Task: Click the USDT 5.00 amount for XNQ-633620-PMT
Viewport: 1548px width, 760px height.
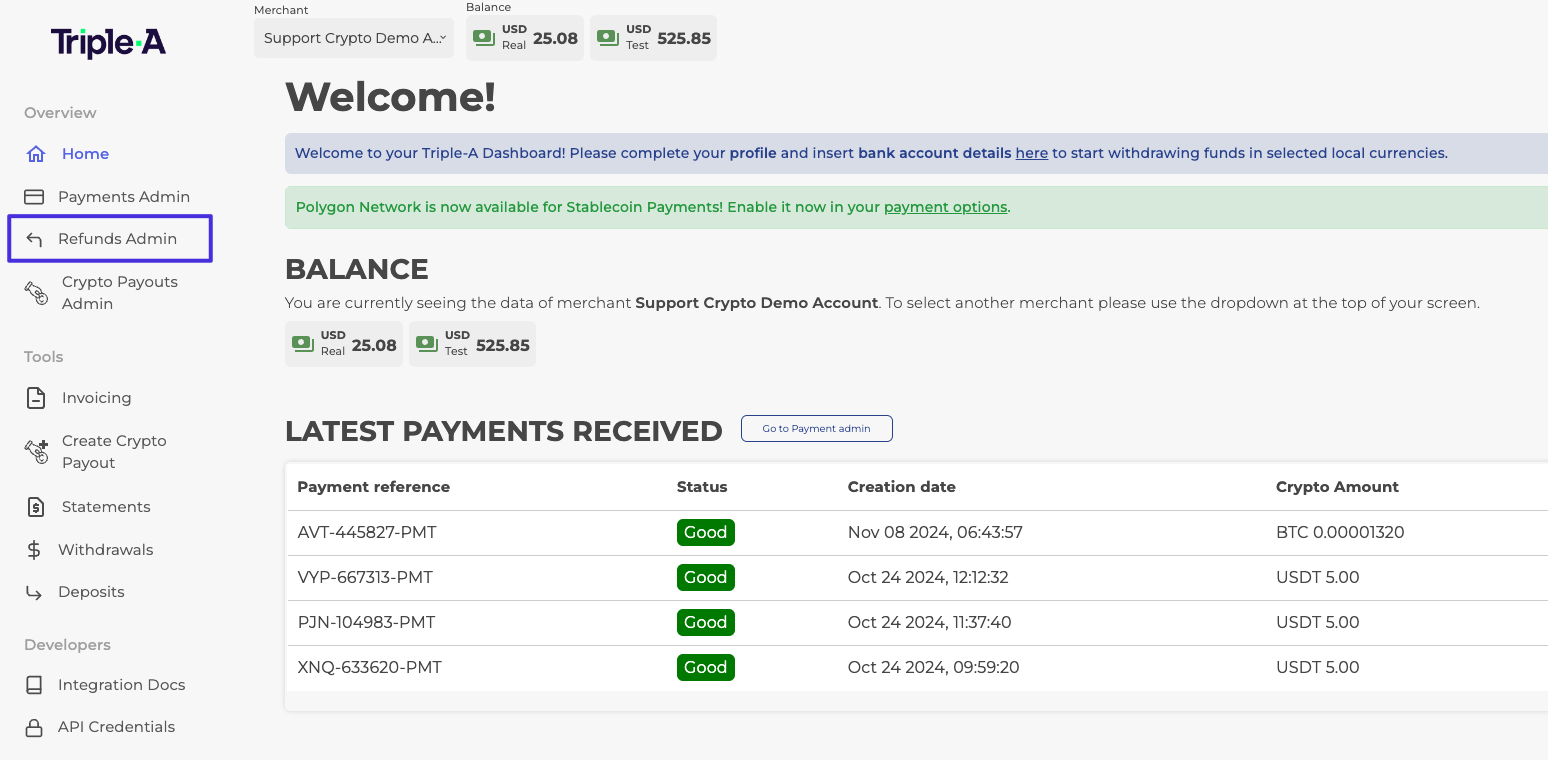Action: pyautogui.click(x=1317, y=667)
